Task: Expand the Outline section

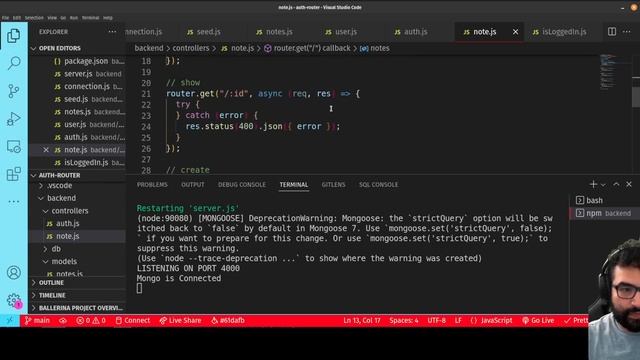Action: tap(77, 282)
